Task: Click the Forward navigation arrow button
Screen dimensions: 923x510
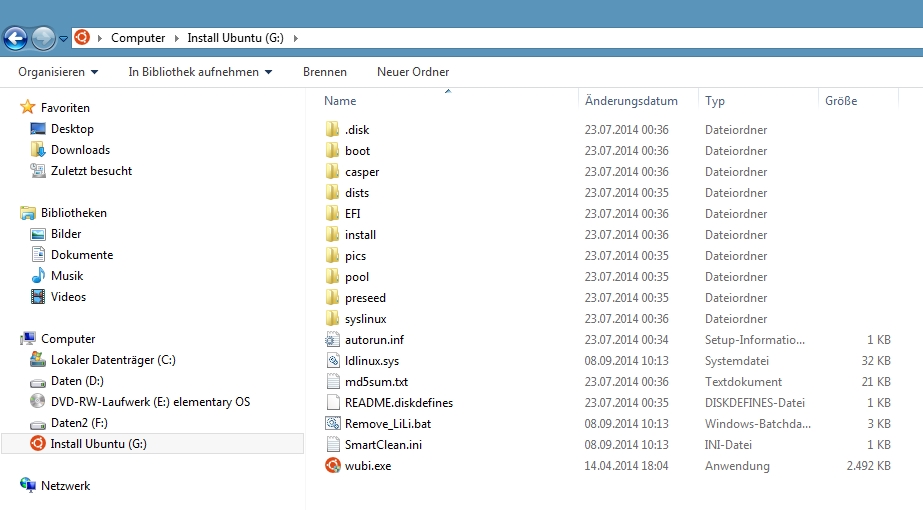Action: (x=43, y=39)
